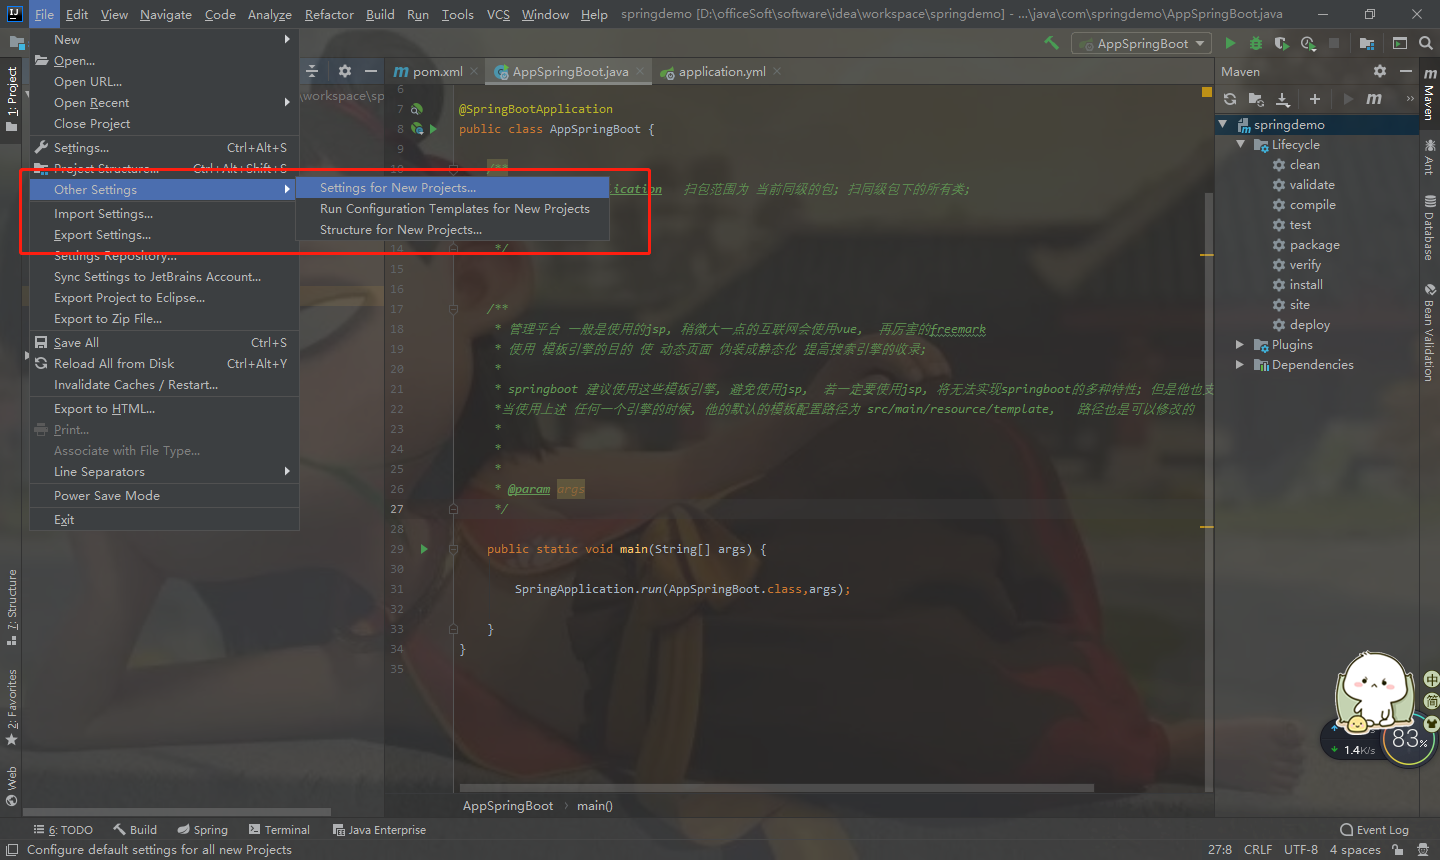Open Search Everywhere with the magnifier
This screenshot has height=860, width=1440.
pyautogui.click(x=1426, y=44)
